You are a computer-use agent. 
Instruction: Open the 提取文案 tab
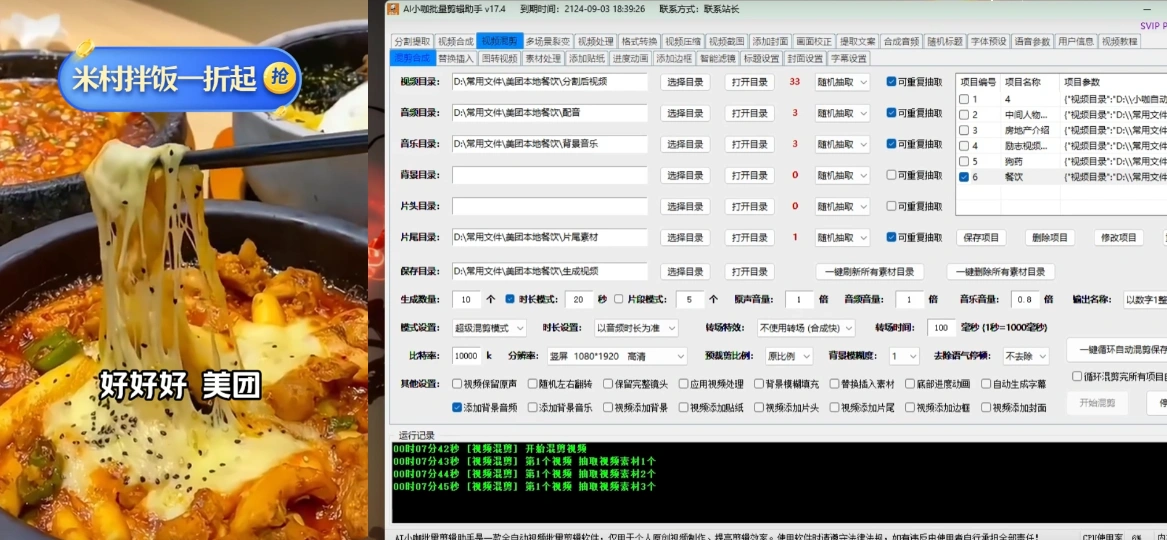pyautogui.click(x=857, y=41)
